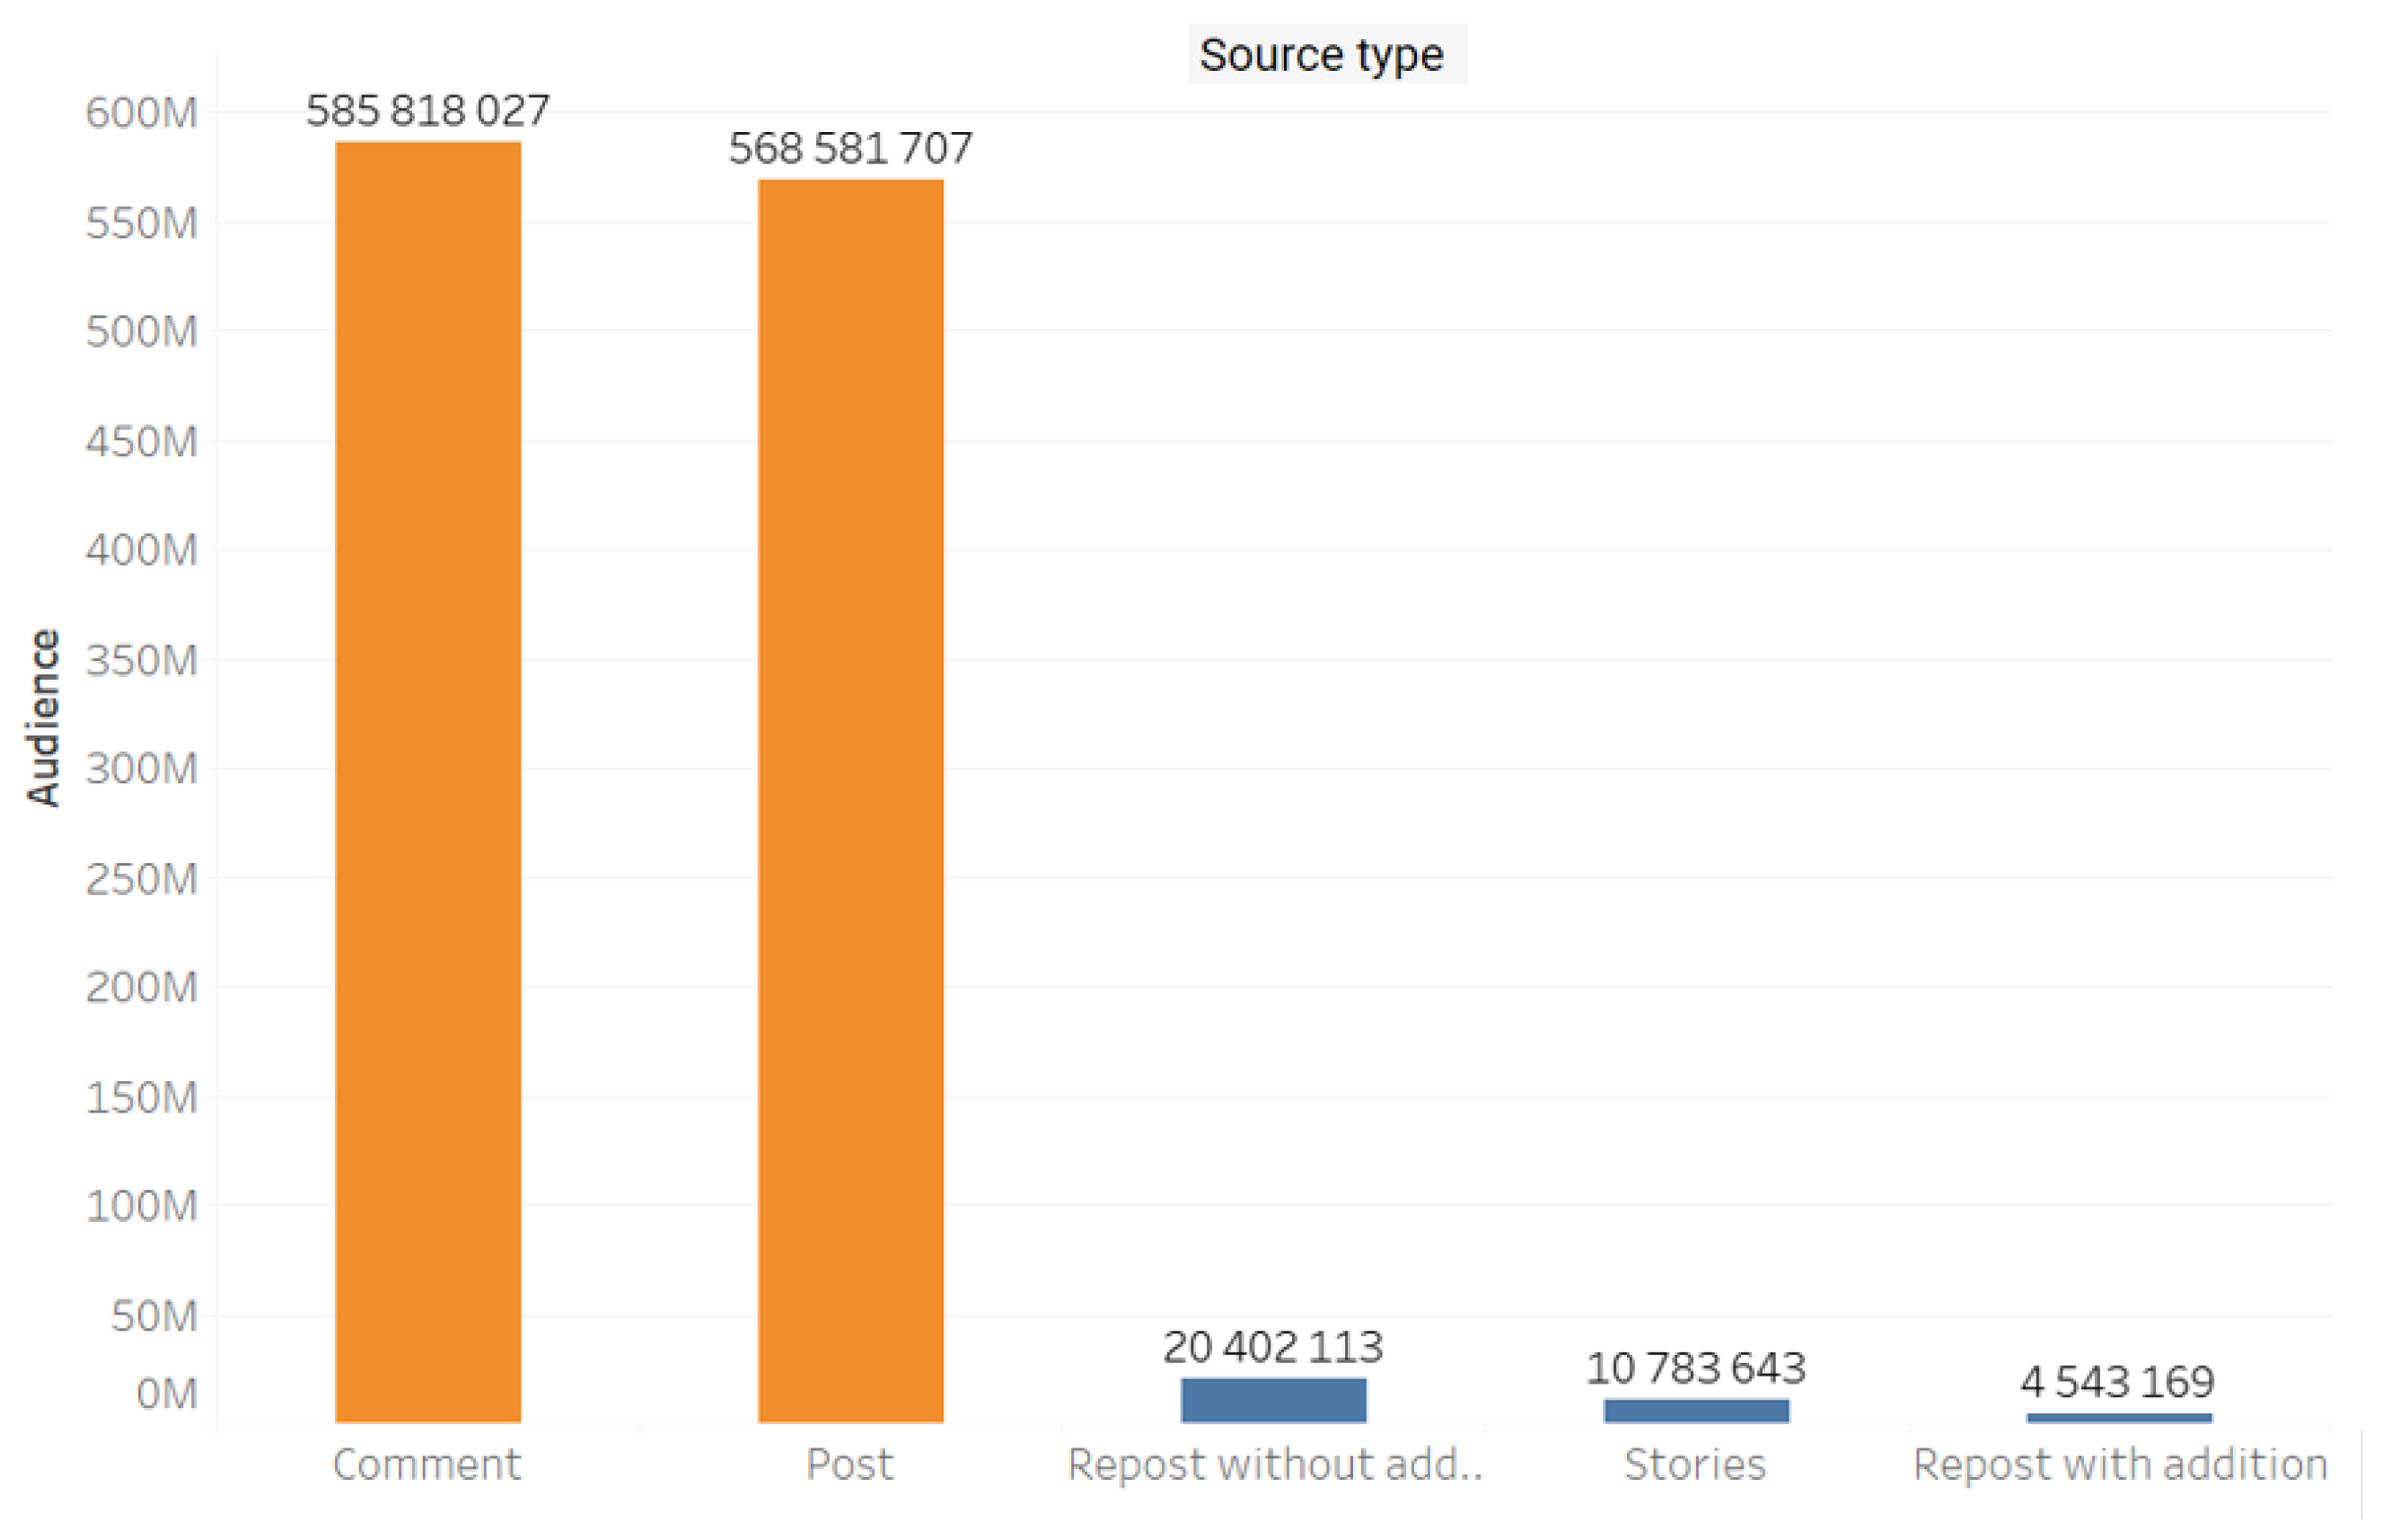Click the Stories axis label

1695,1464
